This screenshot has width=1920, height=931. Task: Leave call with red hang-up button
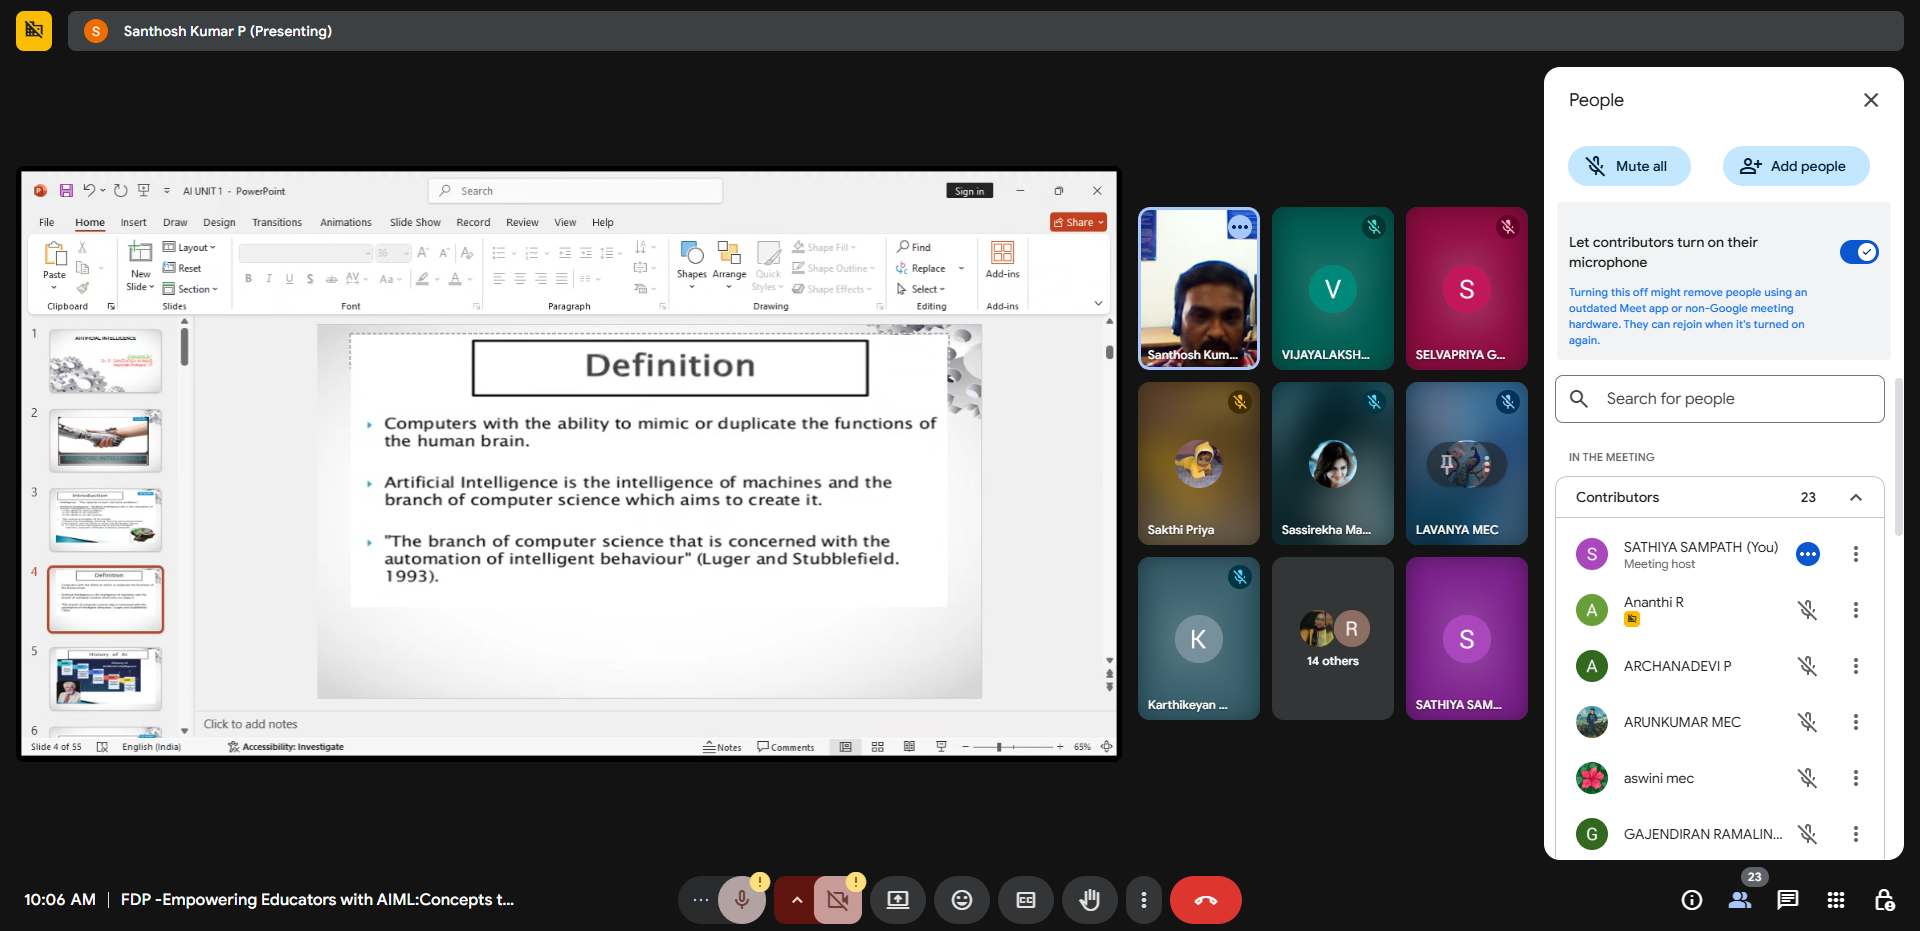[1206, 900]
